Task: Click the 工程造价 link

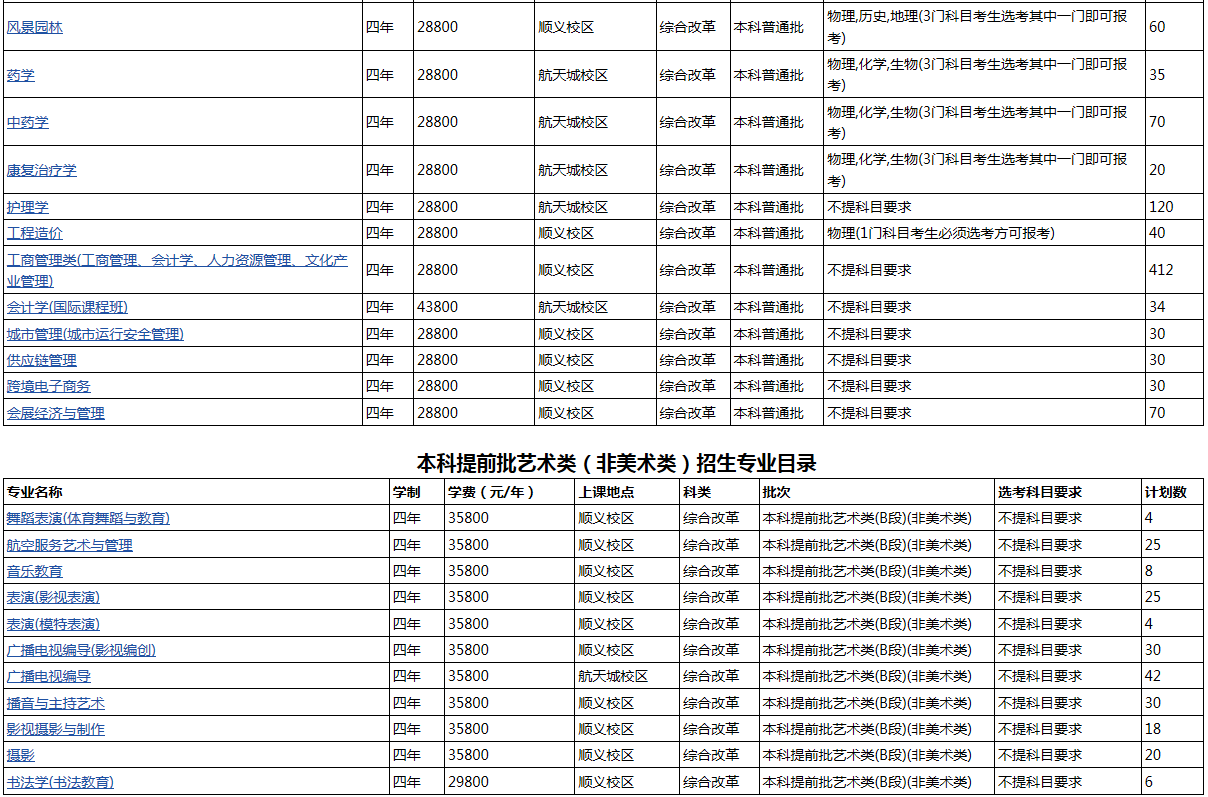Action: click(35, 233)
